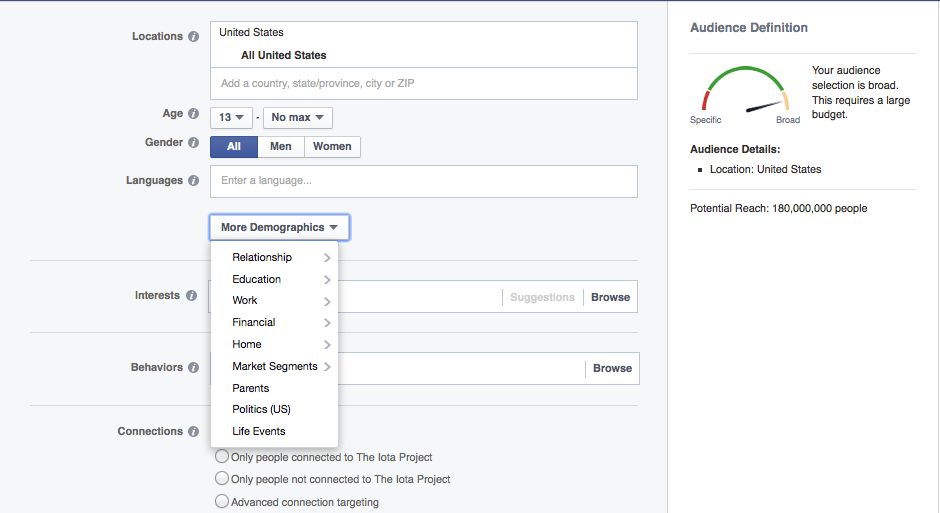Click the Connections info icon
The image size is (940, 513).
click(x=193, y=431)
